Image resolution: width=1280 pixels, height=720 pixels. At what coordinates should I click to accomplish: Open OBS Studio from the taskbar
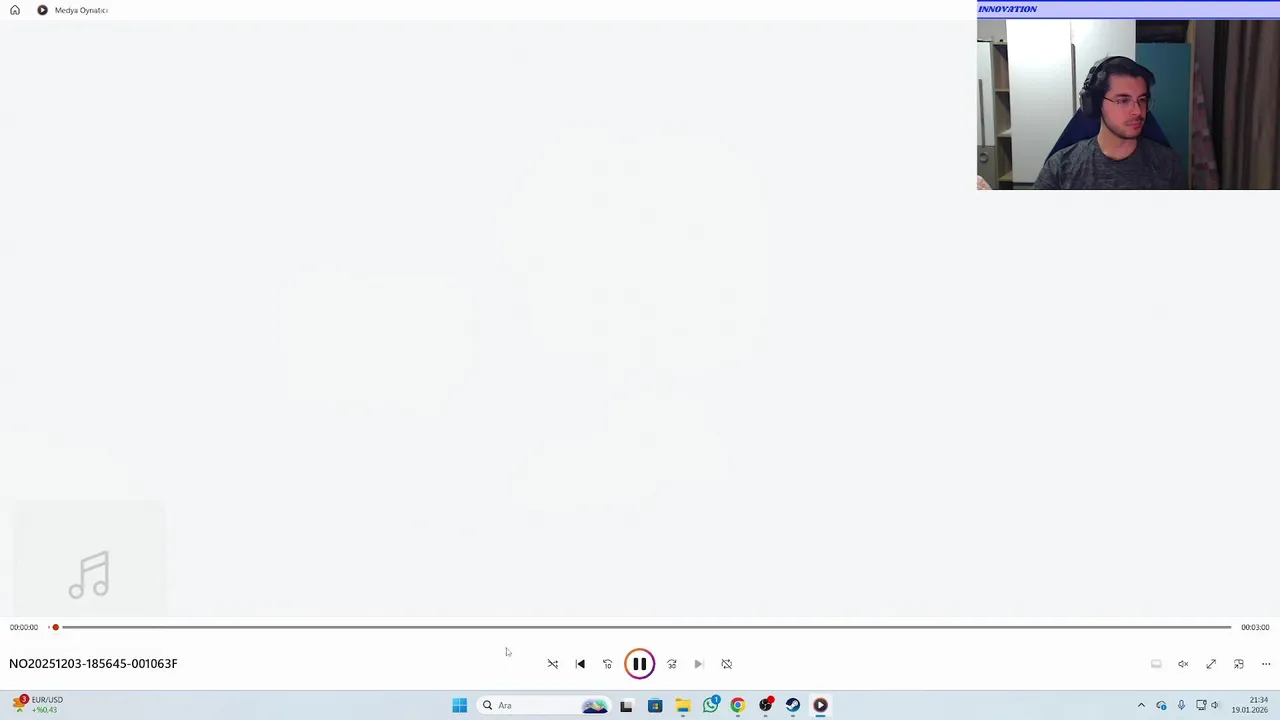(x=766, y=705)
